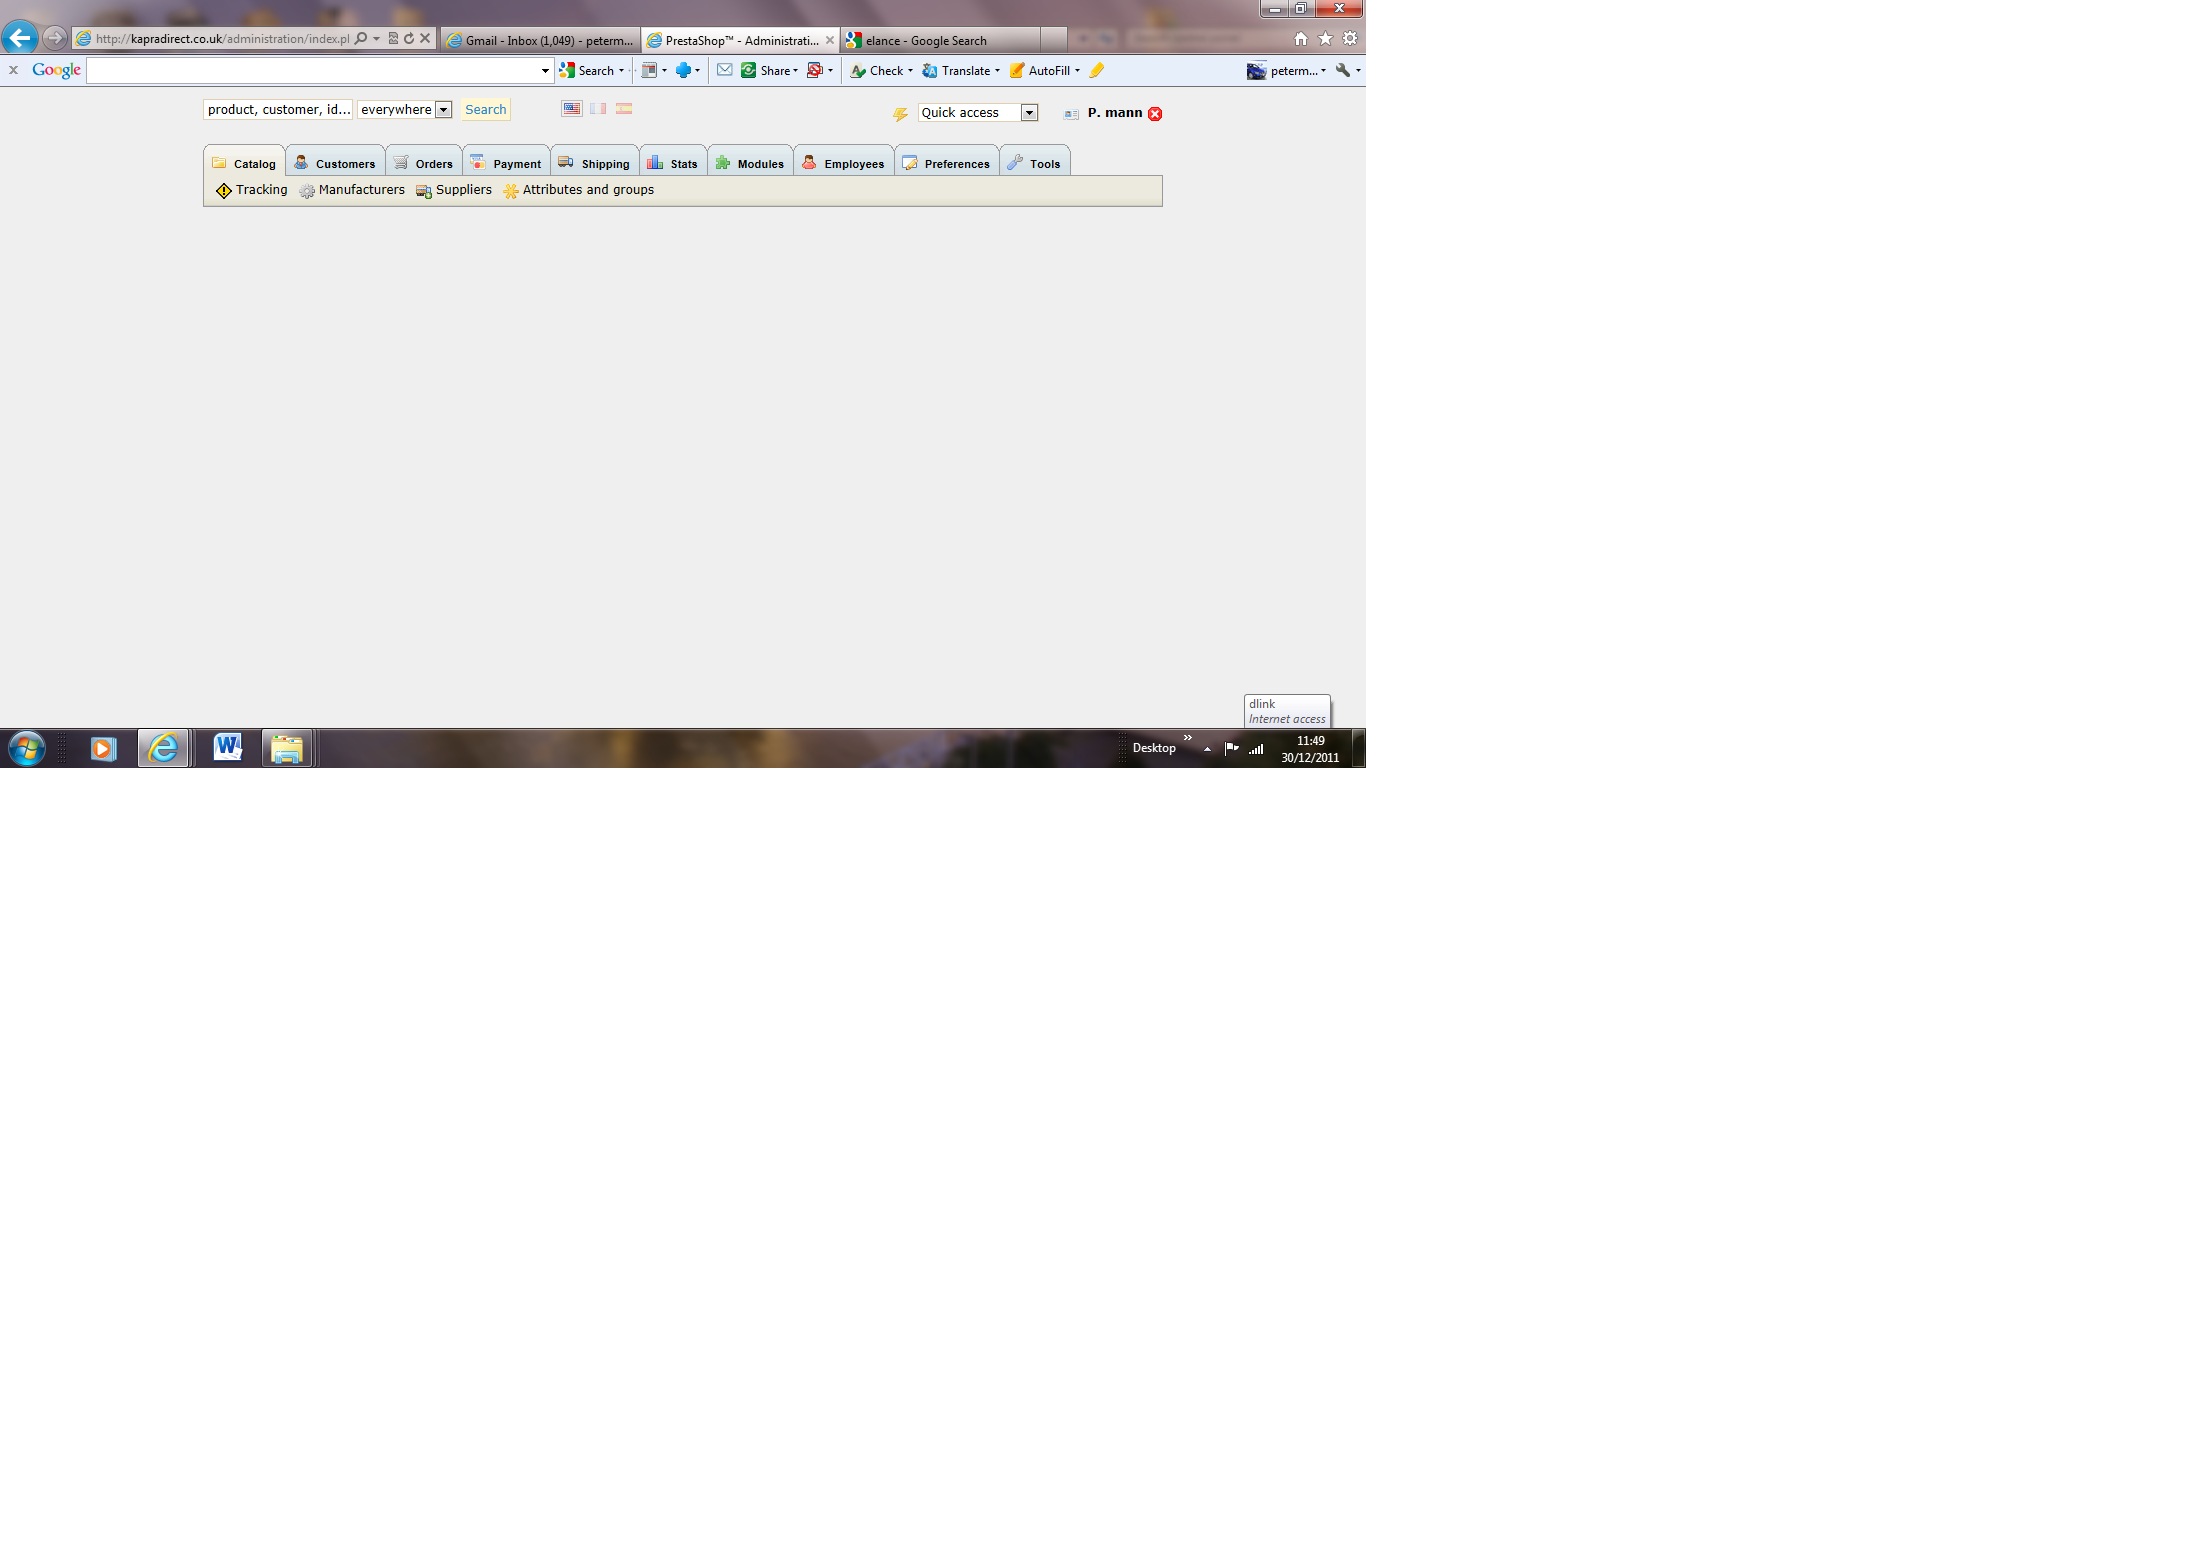Log out using red X beside P. mann
The height and width of the screenshot is (1560, 2208).
pos(1155,114)
